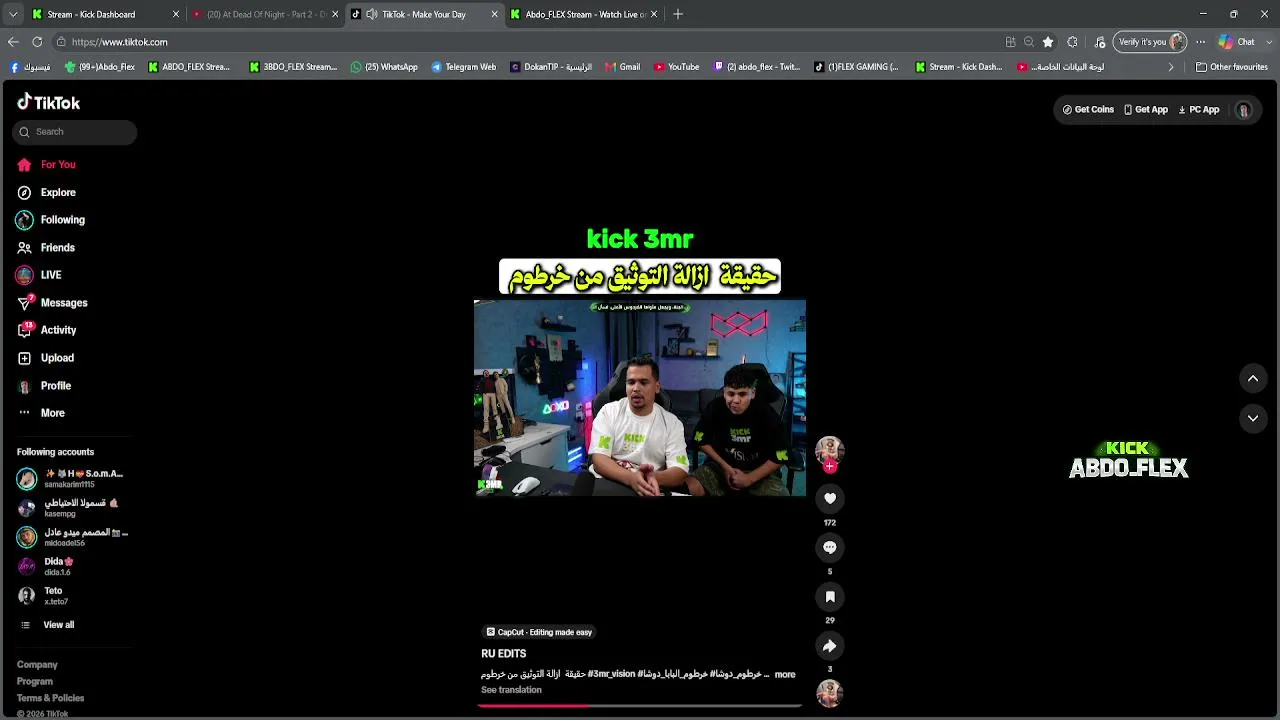
Task: Open browser extensions menu
Action: coord(1073,42)
